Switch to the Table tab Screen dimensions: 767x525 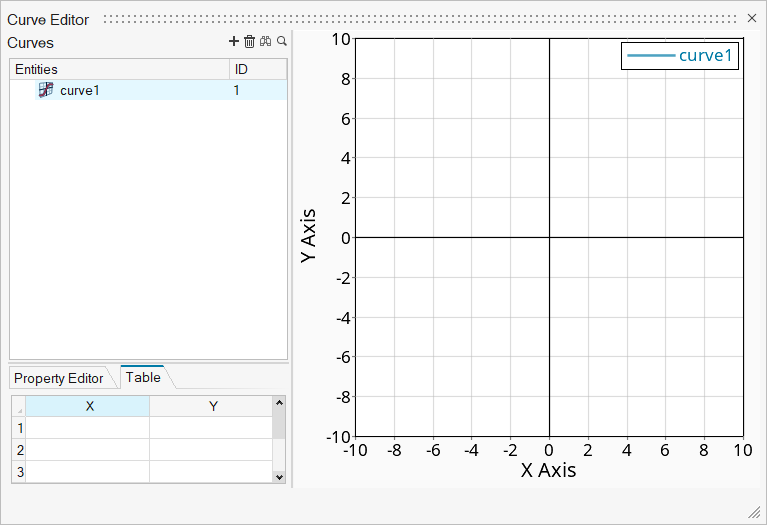point(143,377)
